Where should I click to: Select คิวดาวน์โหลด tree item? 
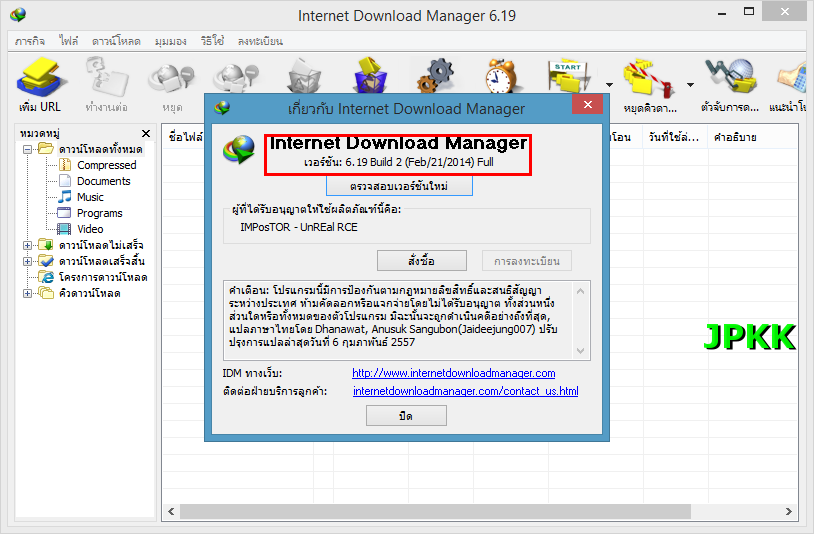[89, 293]
